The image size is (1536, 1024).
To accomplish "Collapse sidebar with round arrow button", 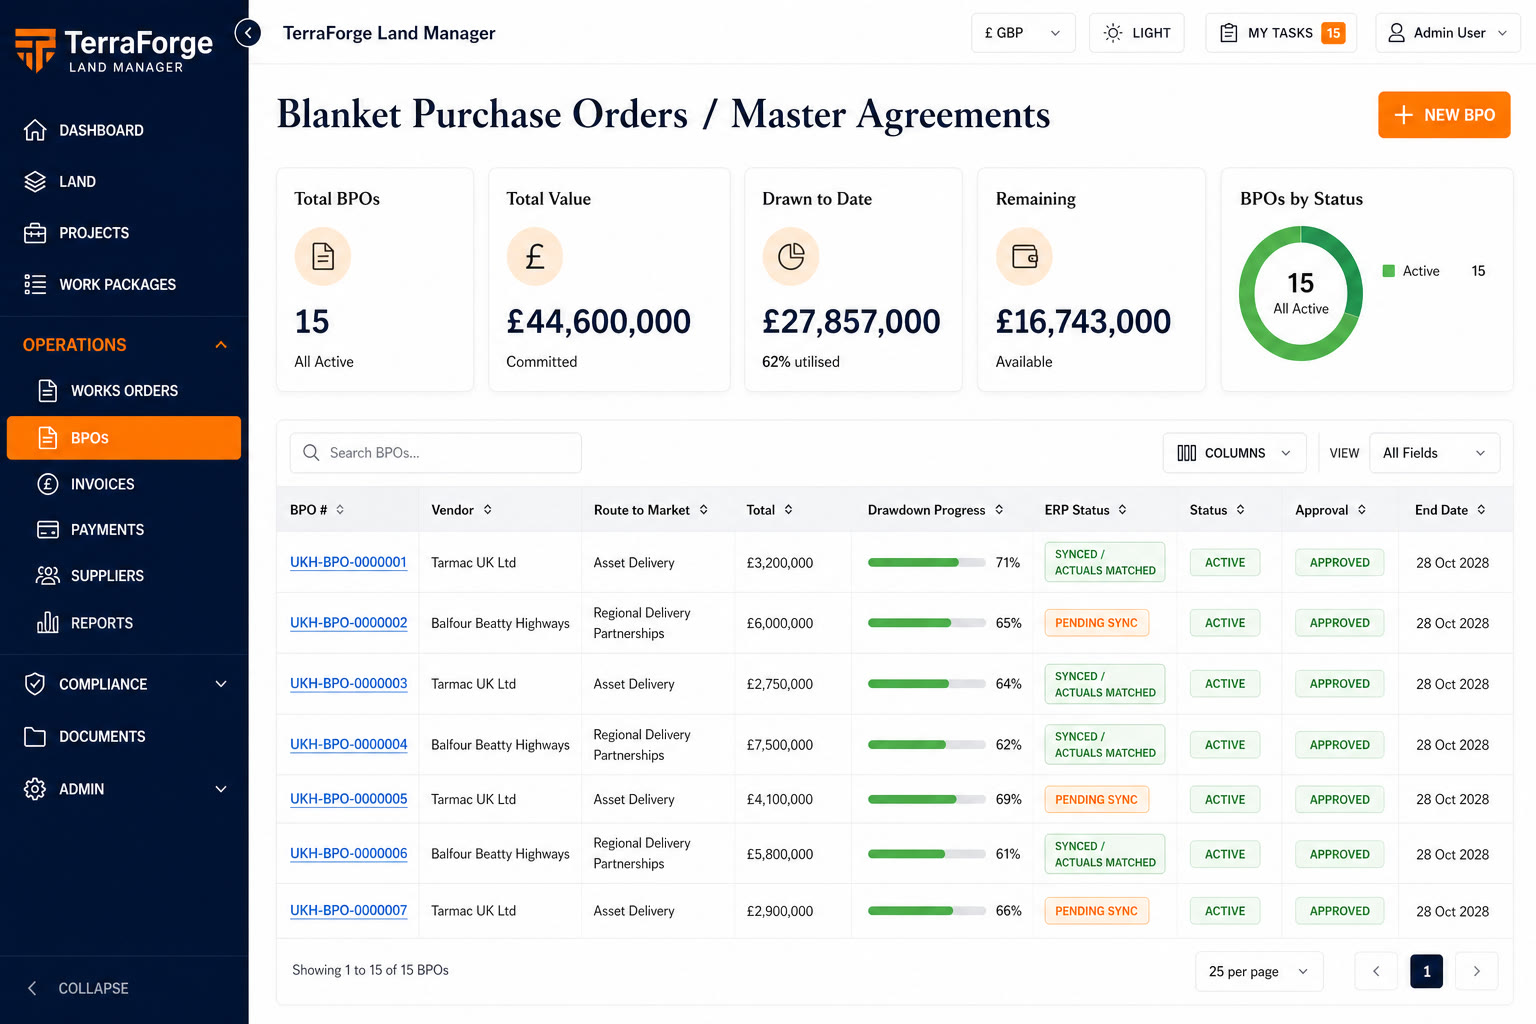I will [x=248, y=33].
